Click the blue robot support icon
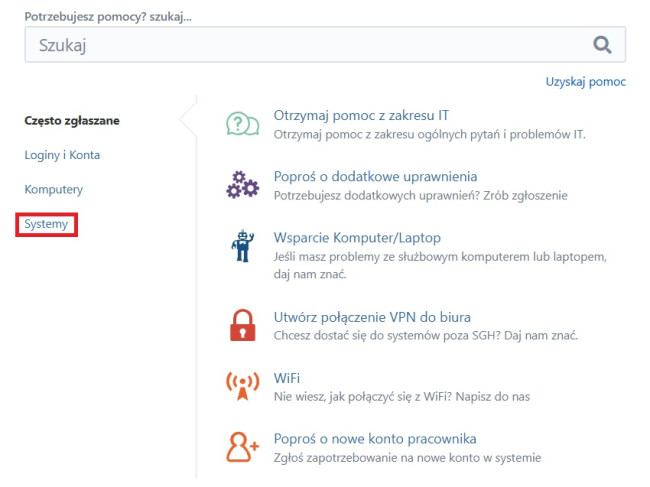Screen dimensions: 650x487 pos(241,246)
